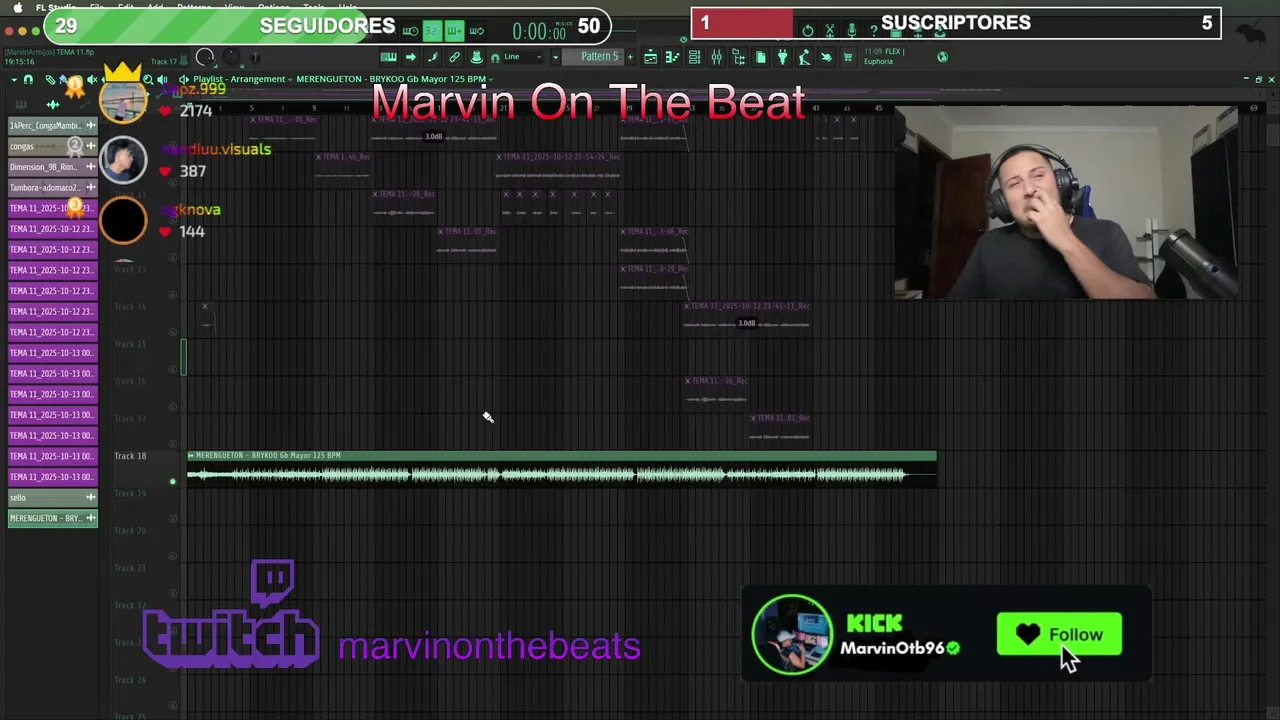1280x720 pixels.
Task: Click the project files page icon
Action: (761, 57)
